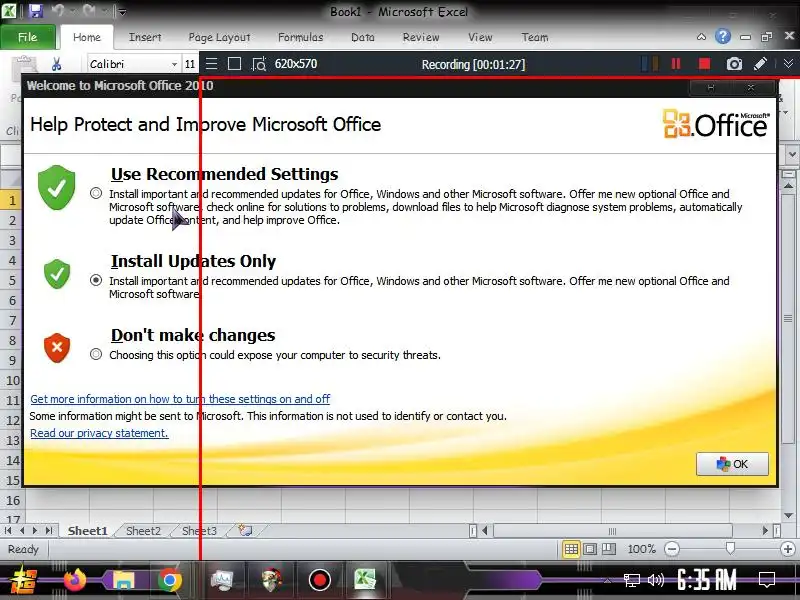Minimize the ribbon with the caret icon

[702, 37]
